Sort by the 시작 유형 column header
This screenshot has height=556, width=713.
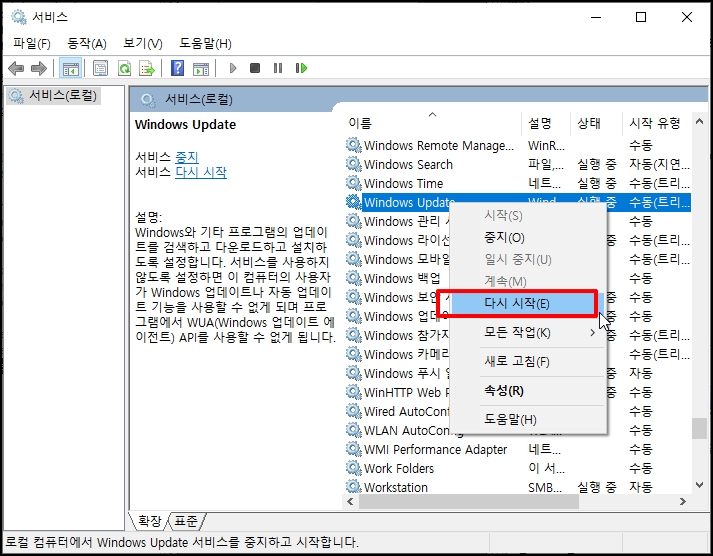pos(657,123)
